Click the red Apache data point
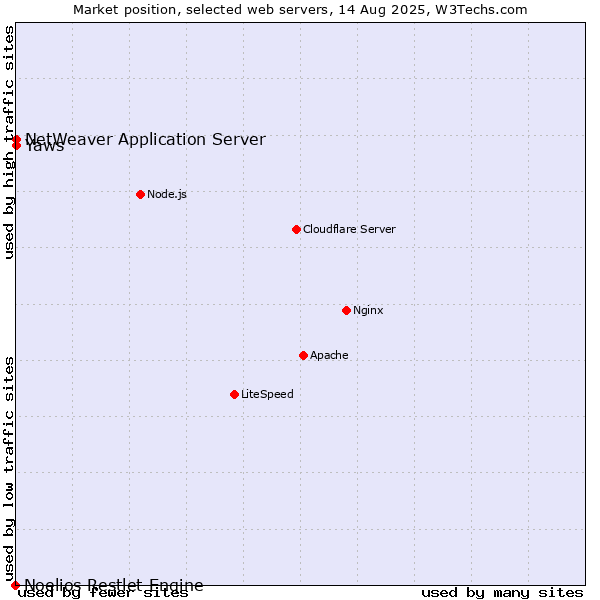This screenshot has height=600, width=600. 303,355
